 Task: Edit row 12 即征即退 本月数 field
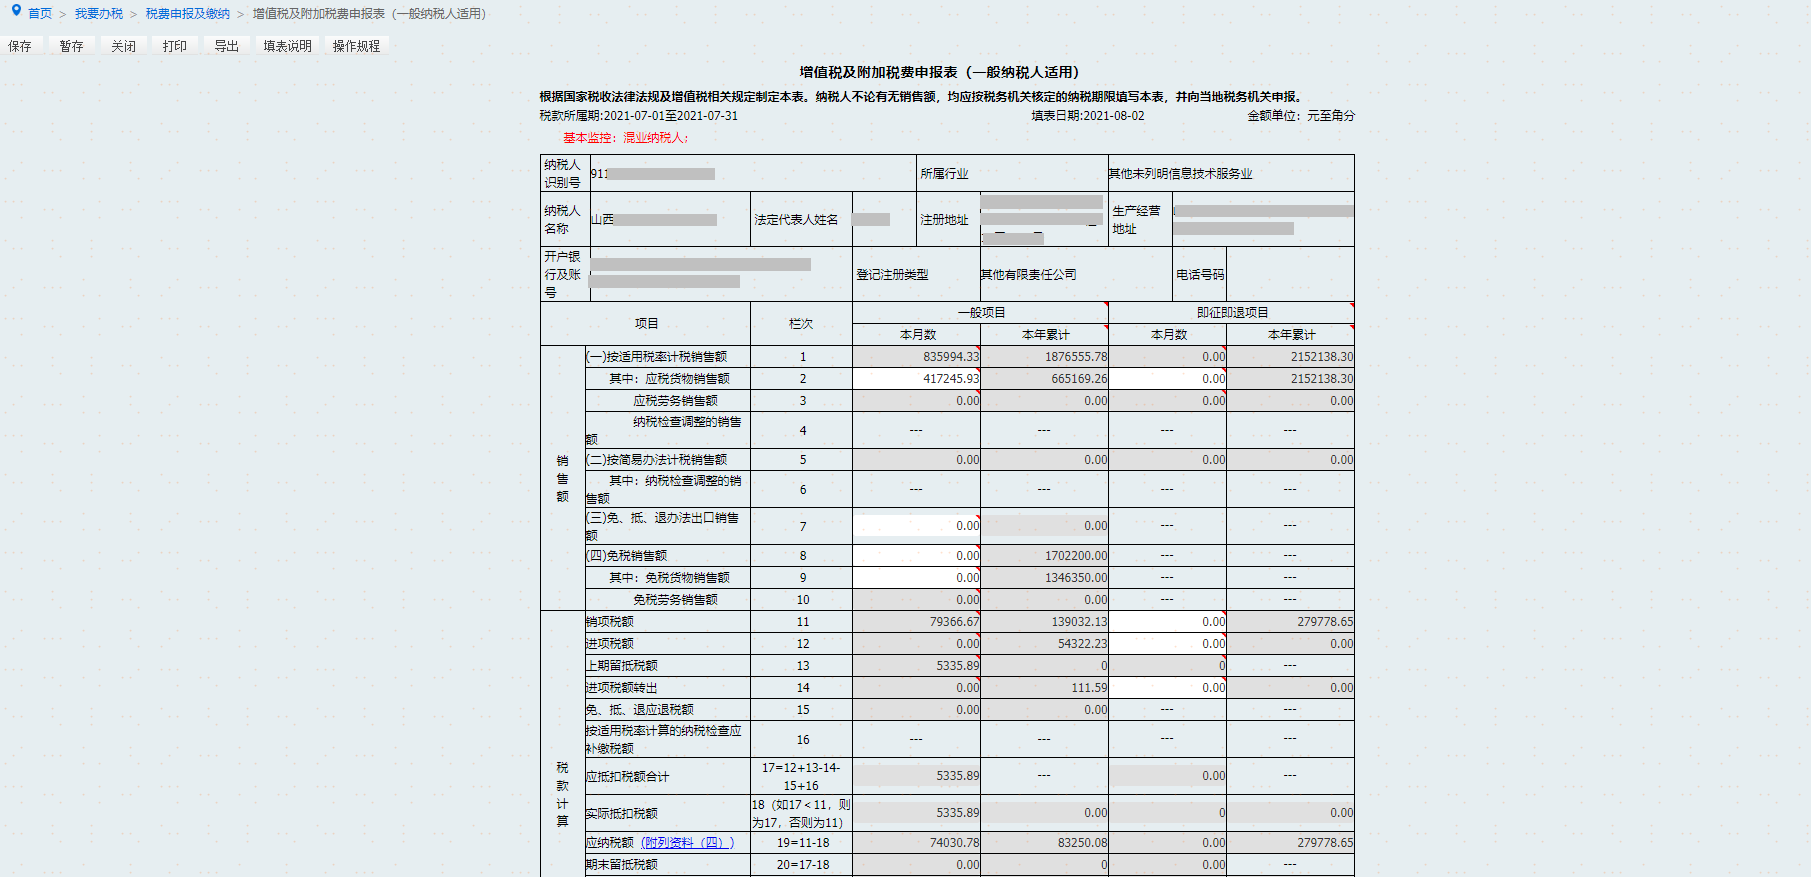click(x=1167, y=644)
